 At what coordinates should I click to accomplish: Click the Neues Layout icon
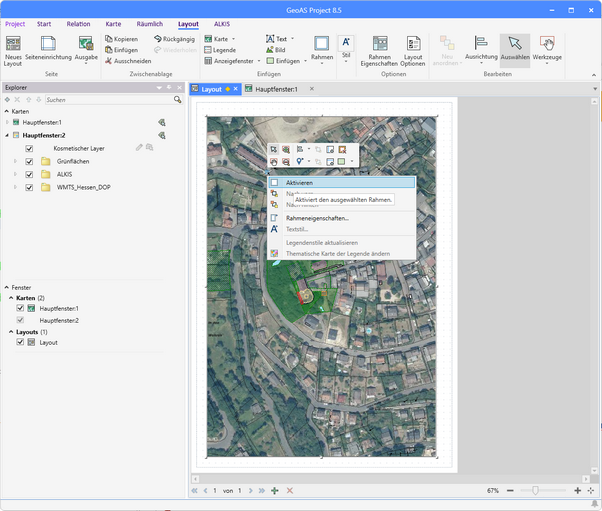[13, 44]
